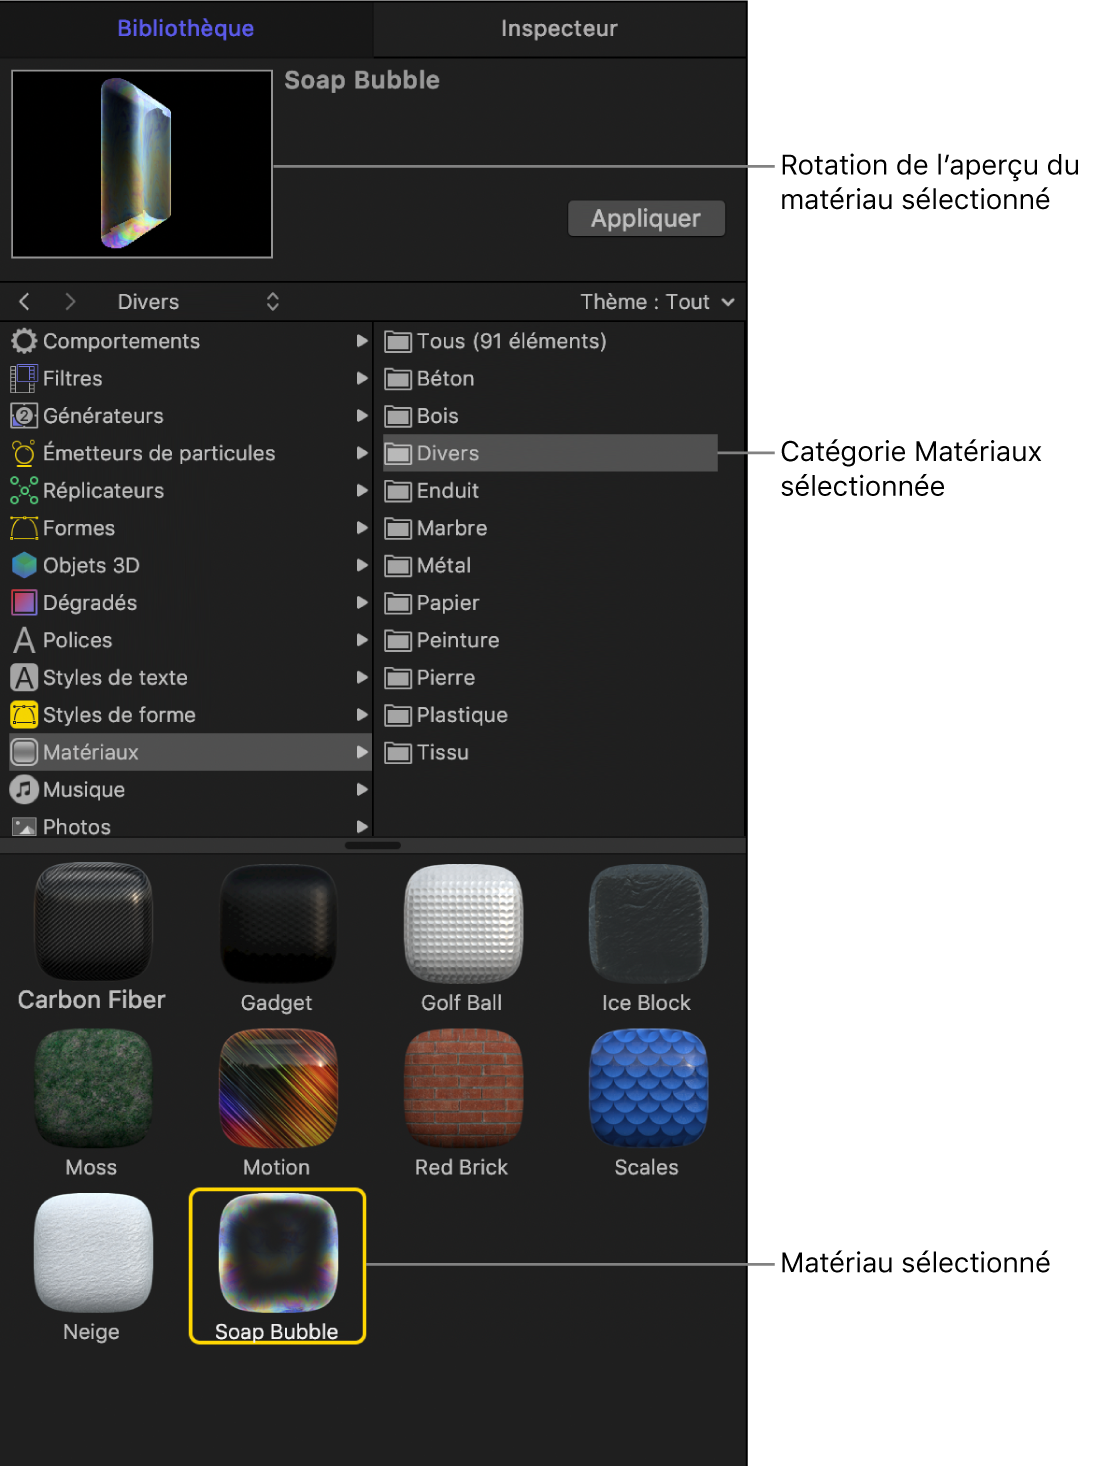Click the Métal folder icon

point(399,566)
